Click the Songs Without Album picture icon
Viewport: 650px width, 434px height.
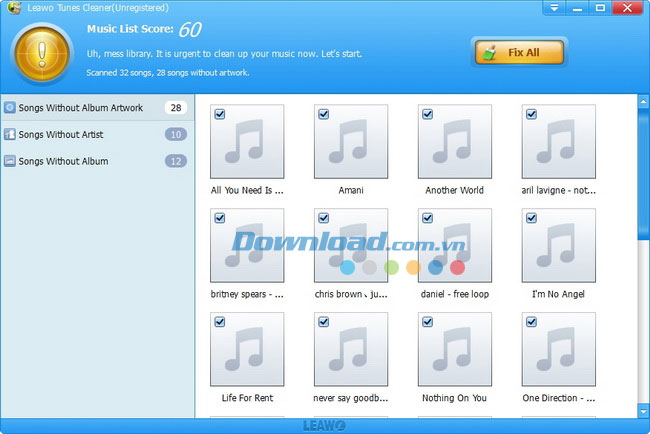(x=10, y=161)
